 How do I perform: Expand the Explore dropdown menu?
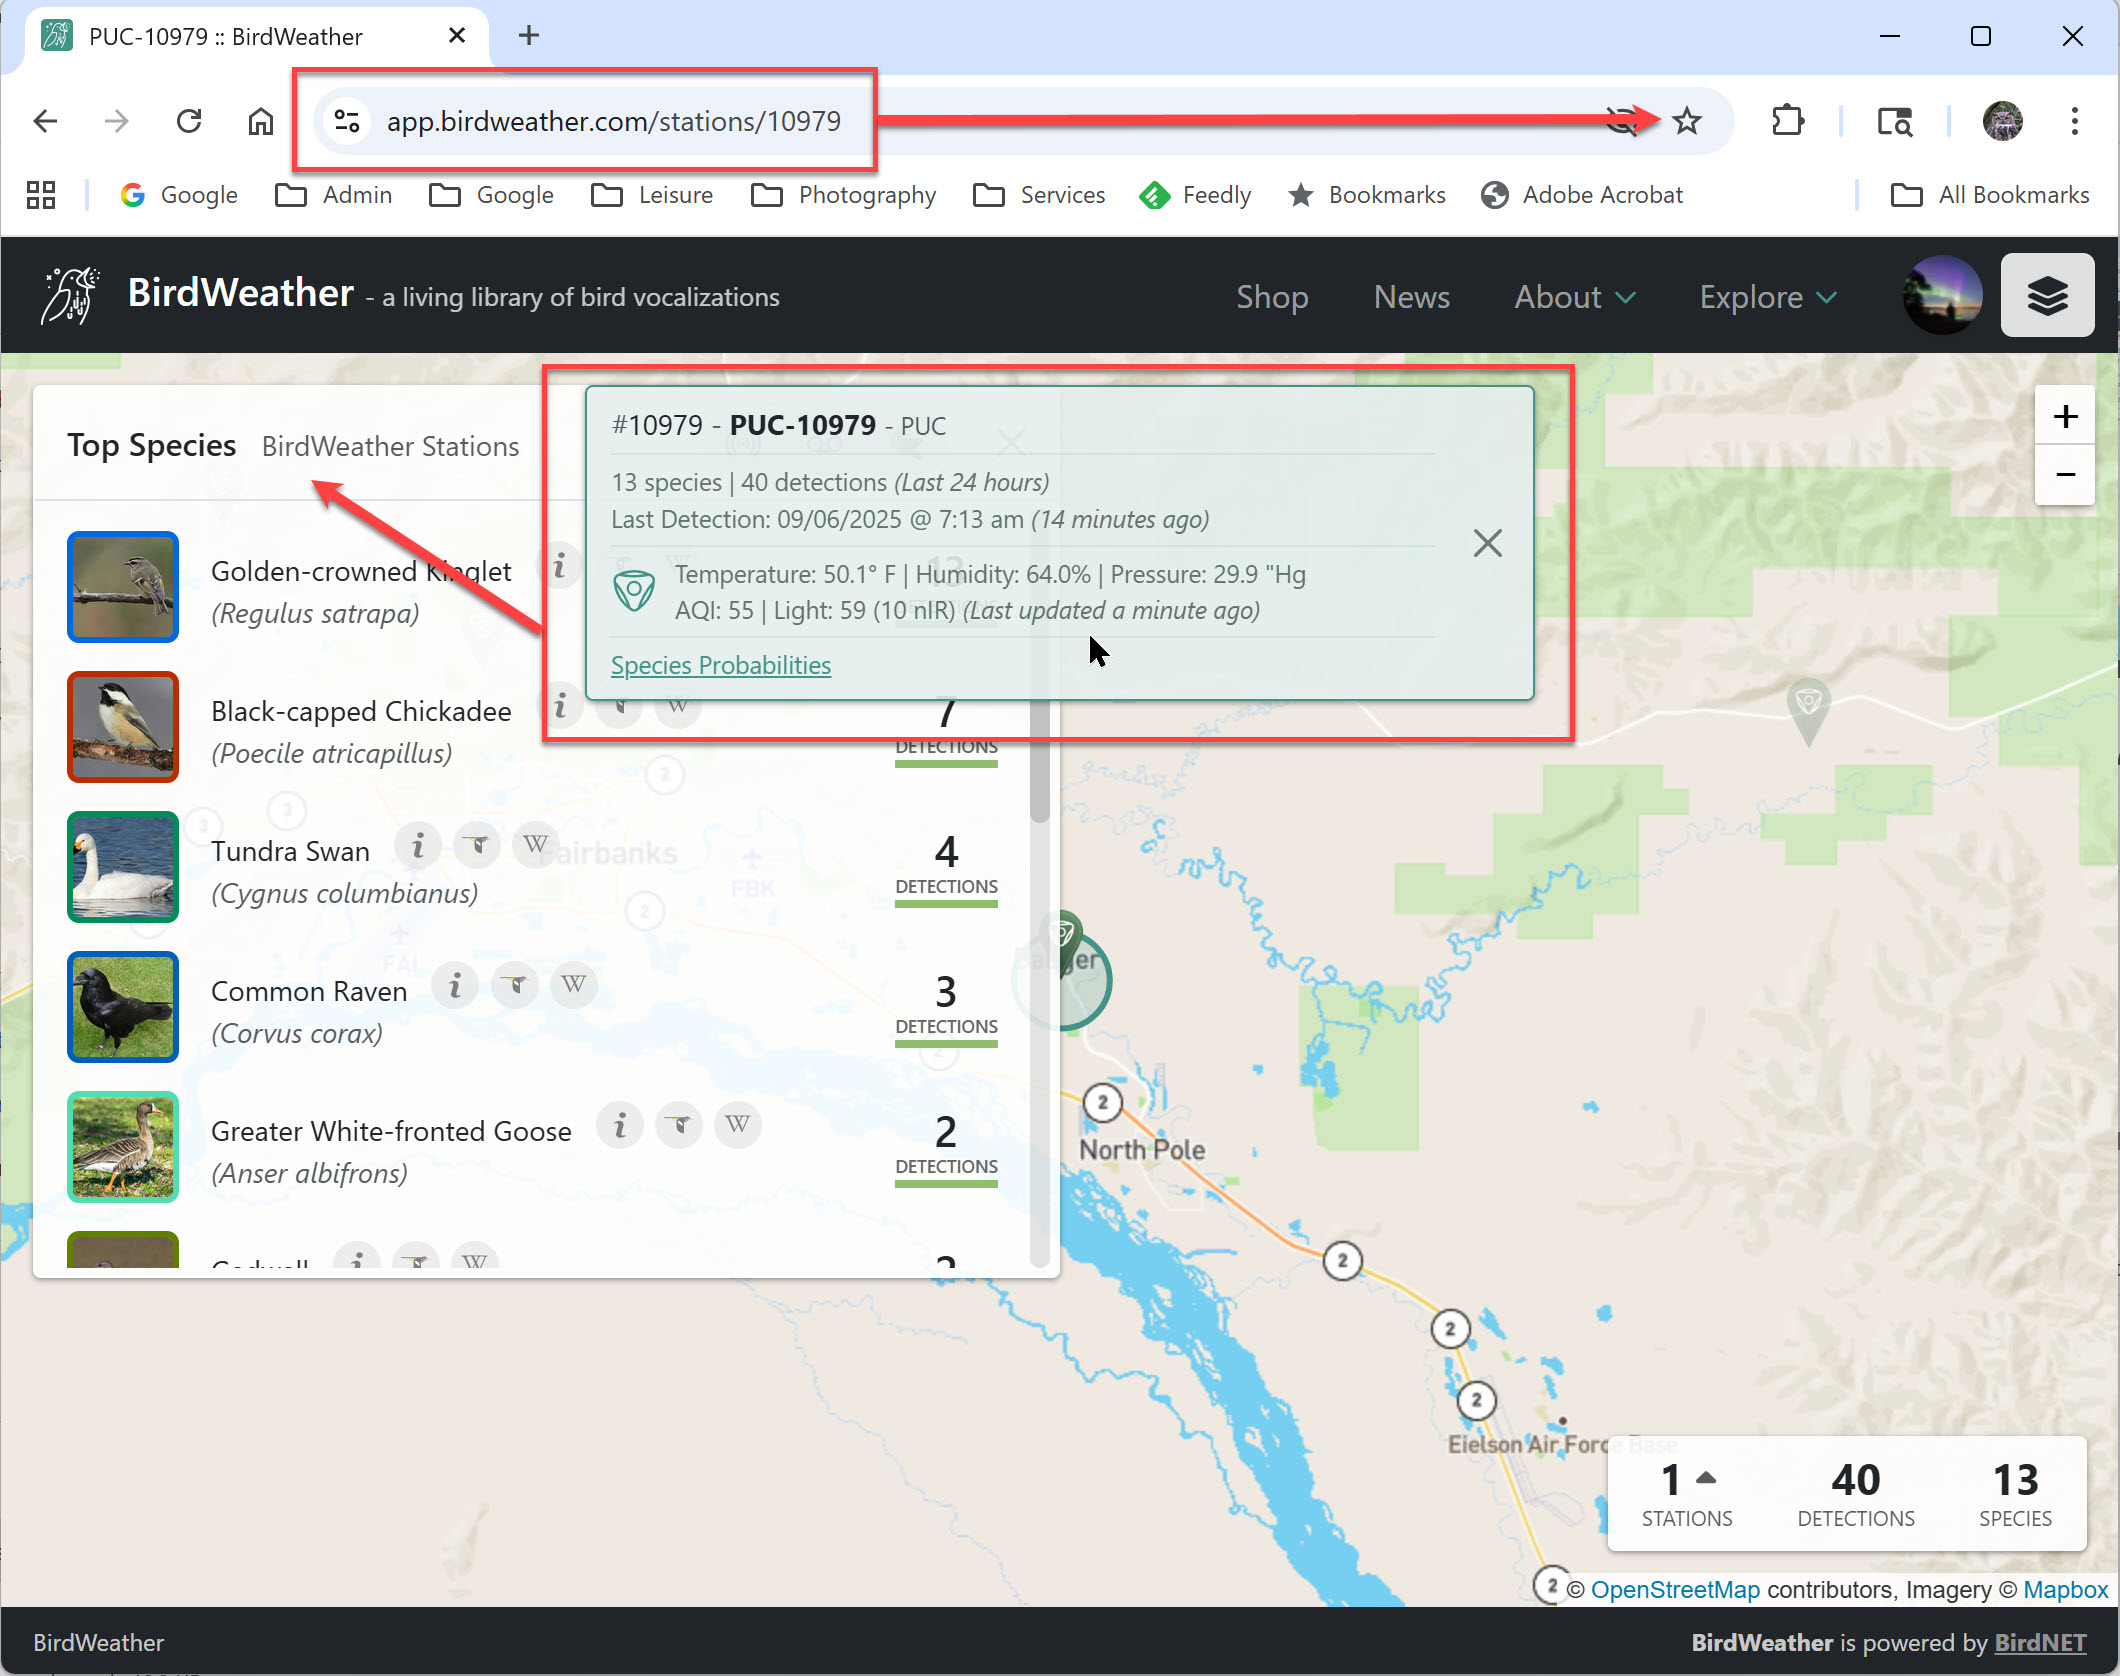pos(1767,297)
